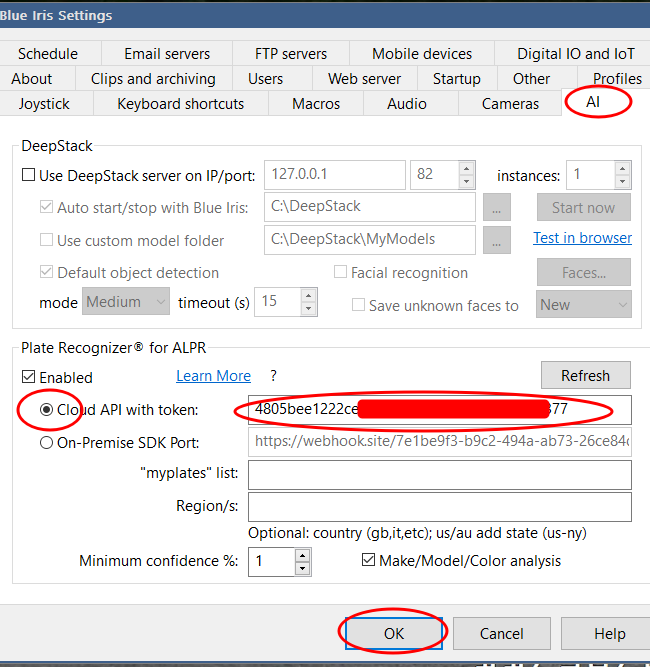This screenshot has width=650, height=667.
Task: Click the instances value field
Action: pyautogui.click(x=591, y=175)
